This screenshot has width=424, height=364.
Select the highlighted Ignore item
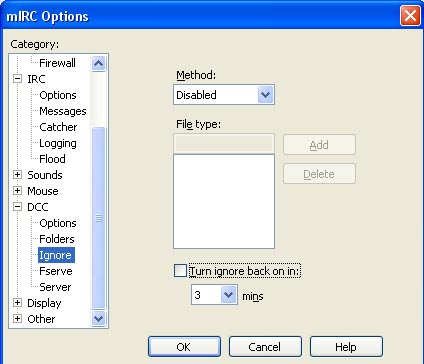(56, 255)
